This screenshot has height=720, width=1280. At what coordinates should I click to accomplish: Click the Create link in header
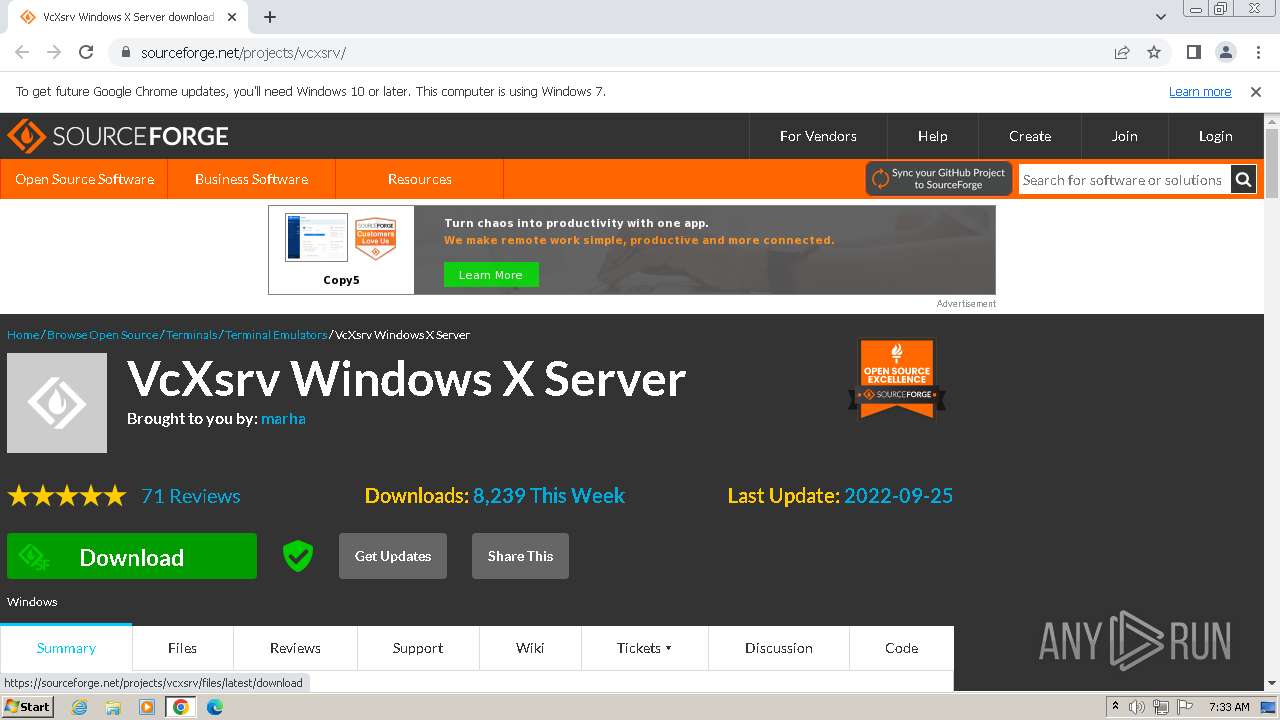point(1030,136)
